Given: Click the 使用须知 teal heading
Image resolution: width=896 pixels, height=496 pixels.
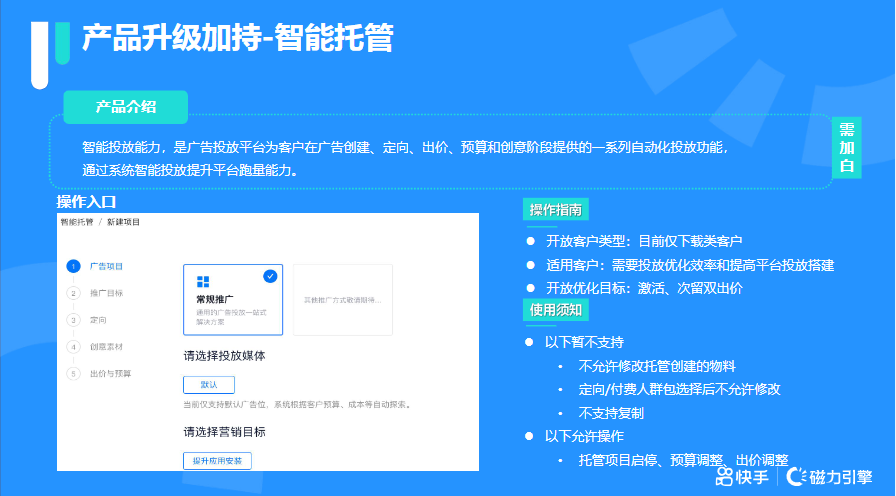Looking at the screenshot, I should pos(555,310).
